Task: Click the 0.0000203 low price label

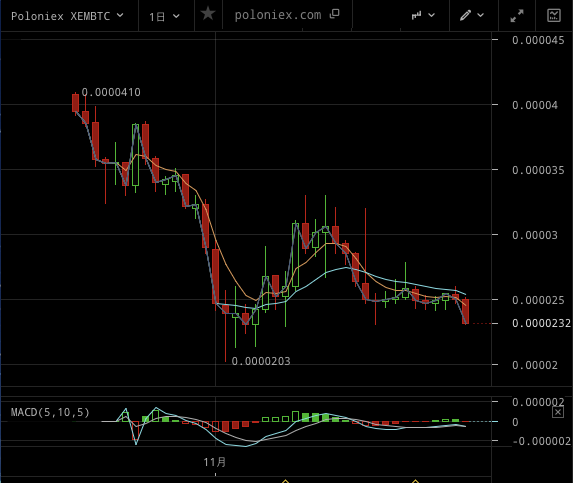Action: coord(261,361)
